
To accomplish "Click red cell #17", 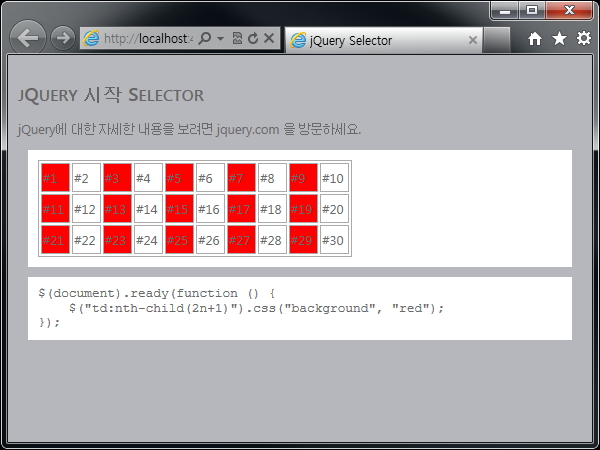I will point(241,209).
